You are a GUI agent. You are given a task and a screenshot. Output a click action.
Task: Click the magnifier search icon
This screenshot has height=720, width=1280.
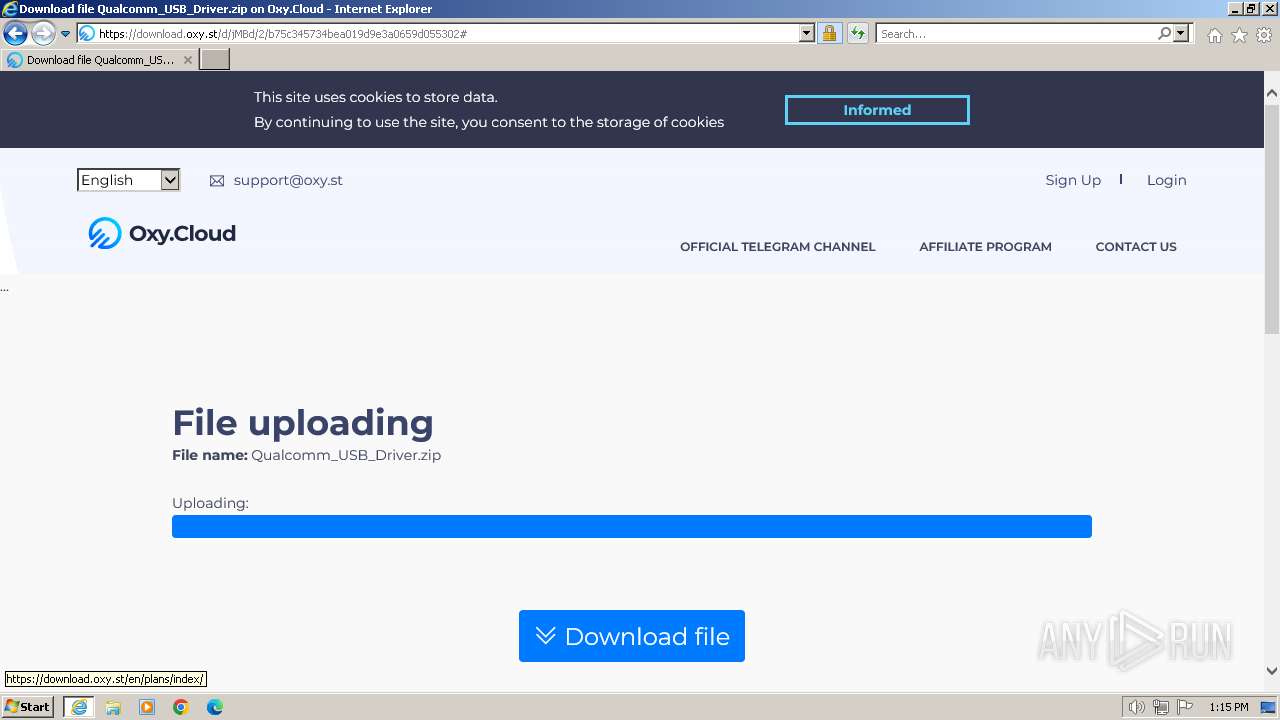click(1164, 34)
